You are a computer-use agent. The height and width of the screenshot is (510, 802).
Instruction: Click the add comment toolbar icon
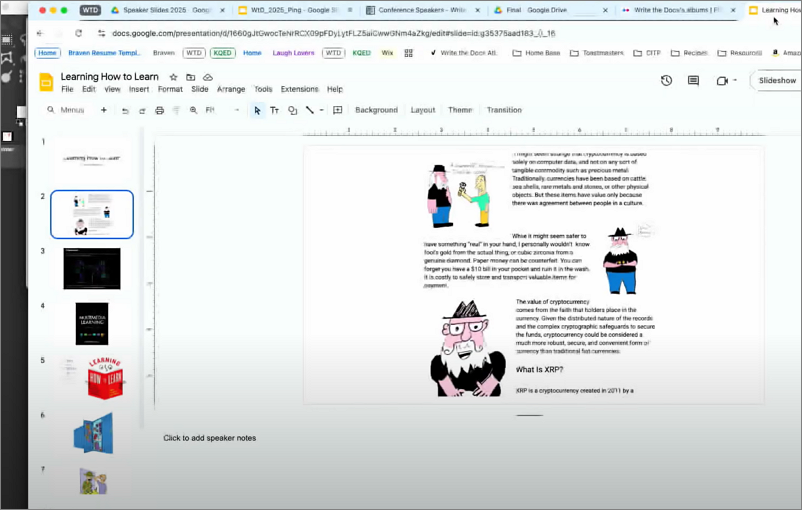pyautogui.click(x=338, y=110)
